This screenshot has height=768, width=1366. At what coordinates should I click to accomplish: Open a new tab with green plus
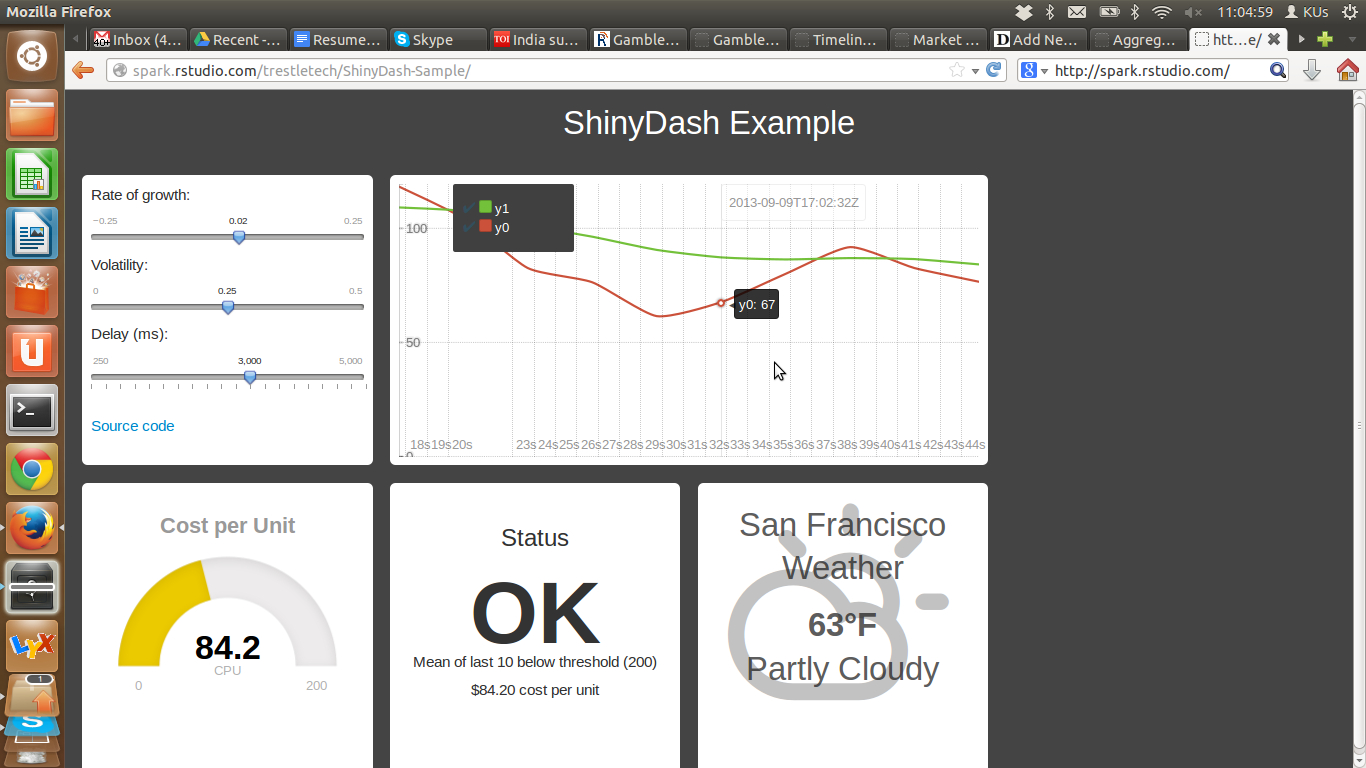(1325, 40)
